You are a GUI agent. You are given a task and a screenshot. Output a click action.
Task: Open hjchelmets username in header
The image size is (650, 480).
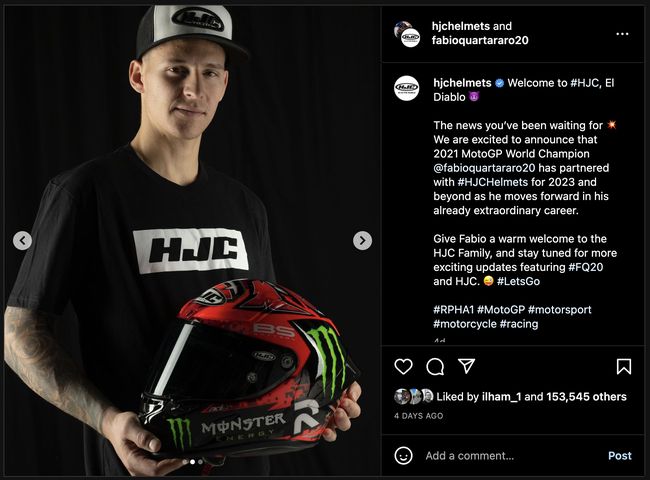[461, 26]
